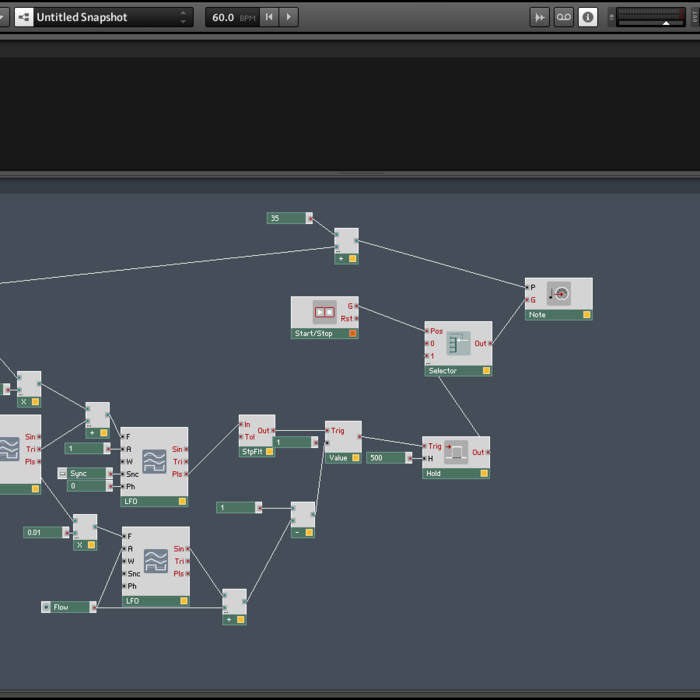Click the output level meter
The image size is (700, 700).
pos(653,17)
